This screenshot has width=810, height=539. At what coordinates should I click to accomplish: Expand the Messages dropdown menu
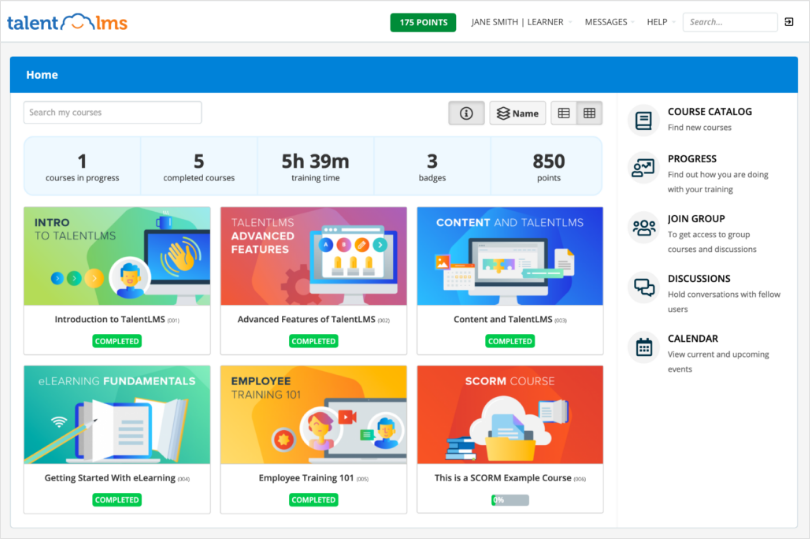point(608,22)
